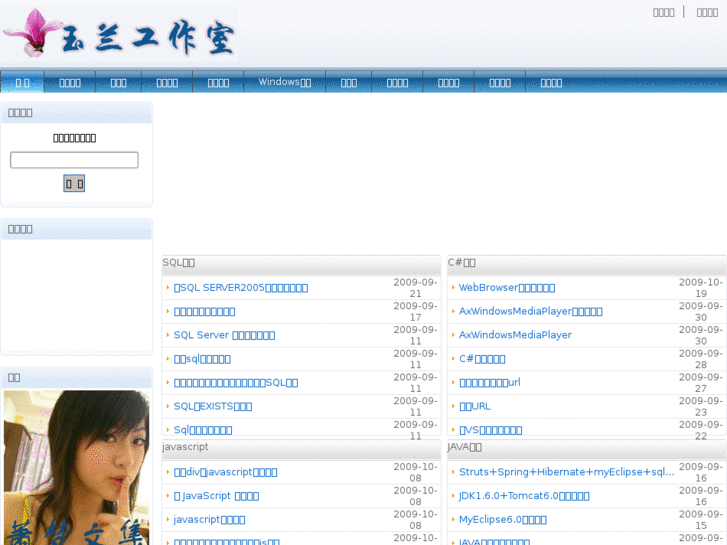Image resolution: width=727 pixels, height=545 pixels.
Task: Open the 'JavaScript' capitalized article link
Action: [x=216, y=496]
